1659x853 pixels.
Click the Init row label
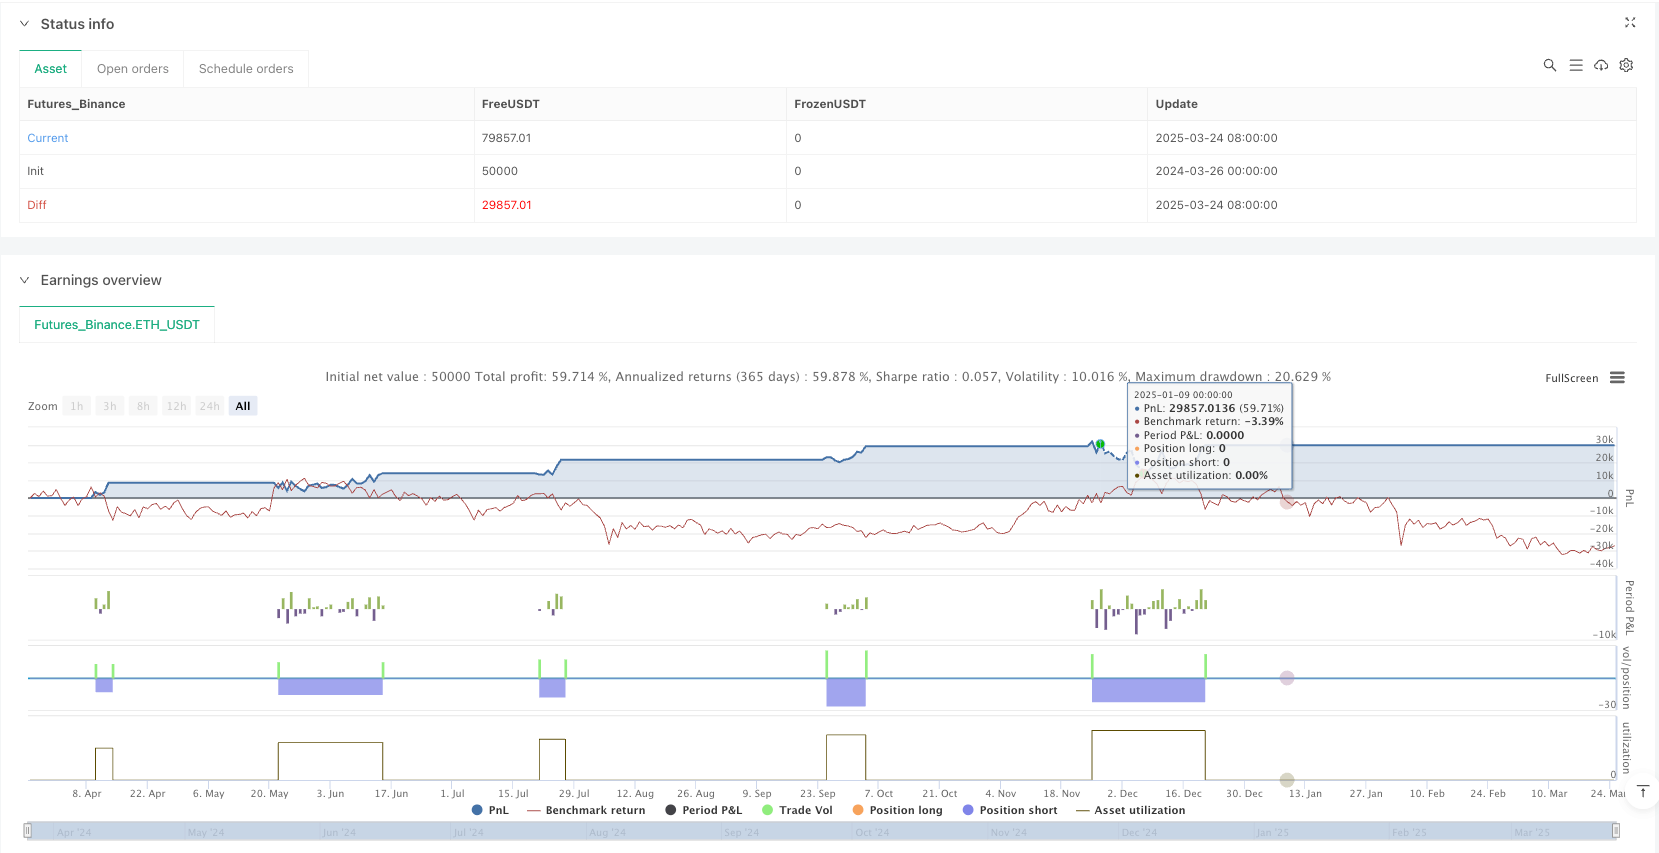pyautogui.click(x=36, y=171)
